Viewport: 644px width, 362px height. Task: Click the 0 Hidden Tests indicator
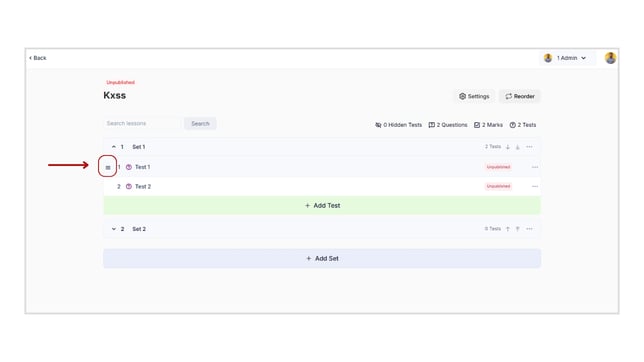tap(398, 125)
